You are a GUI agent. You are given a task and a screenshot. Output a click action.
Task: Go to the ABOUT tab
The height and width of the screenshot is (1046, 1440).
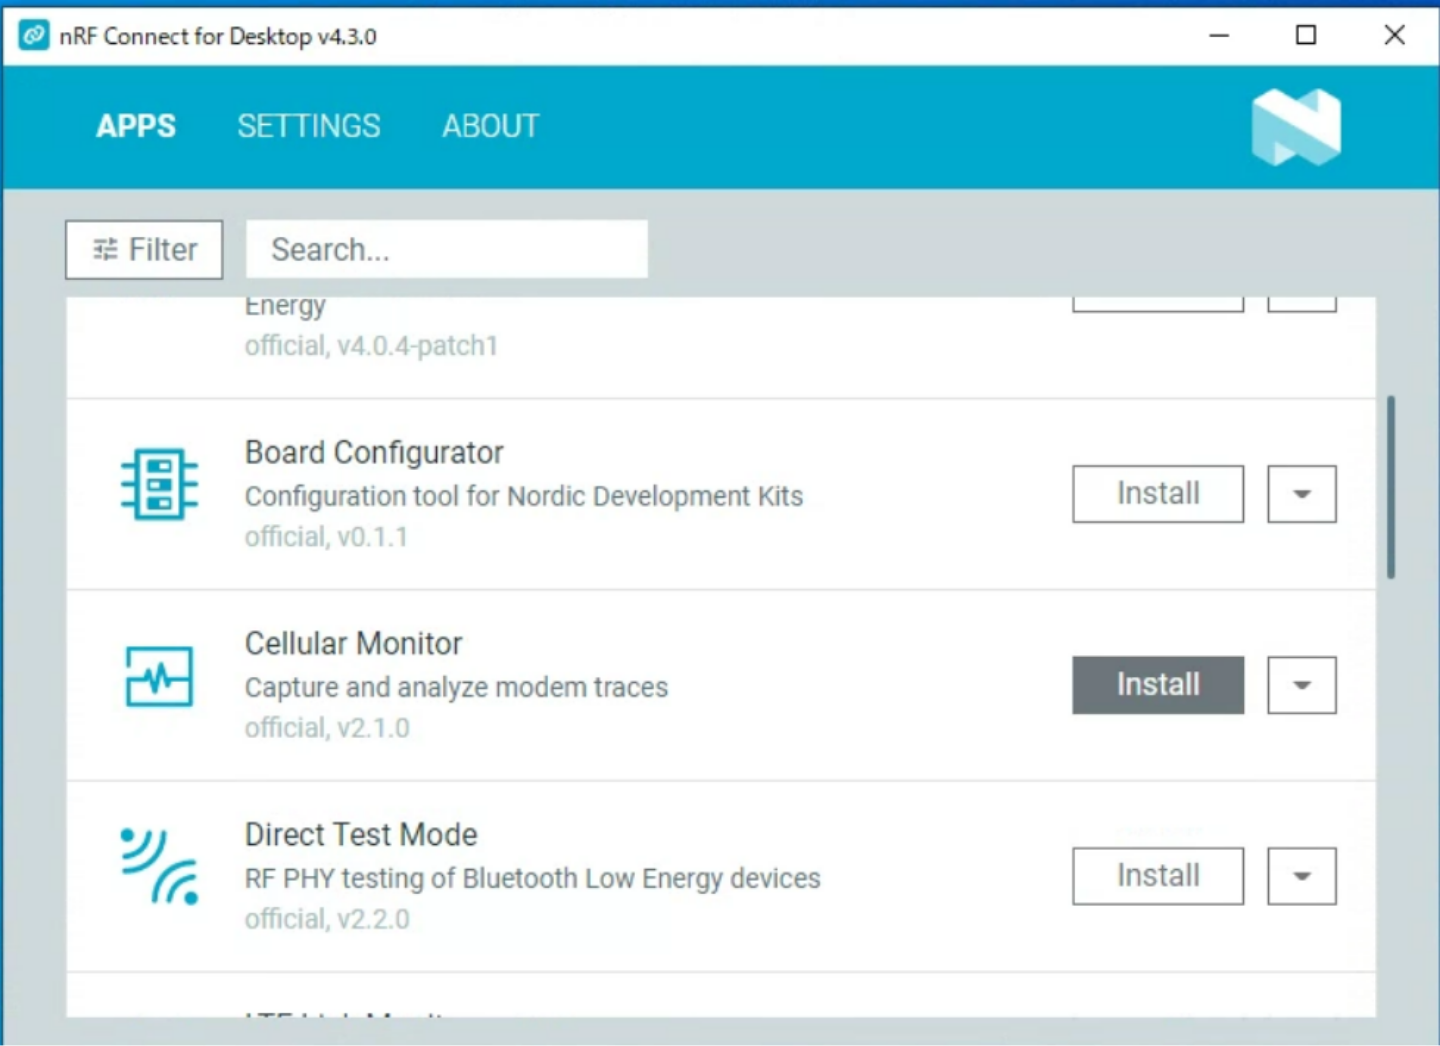click(x=490, y=126)
